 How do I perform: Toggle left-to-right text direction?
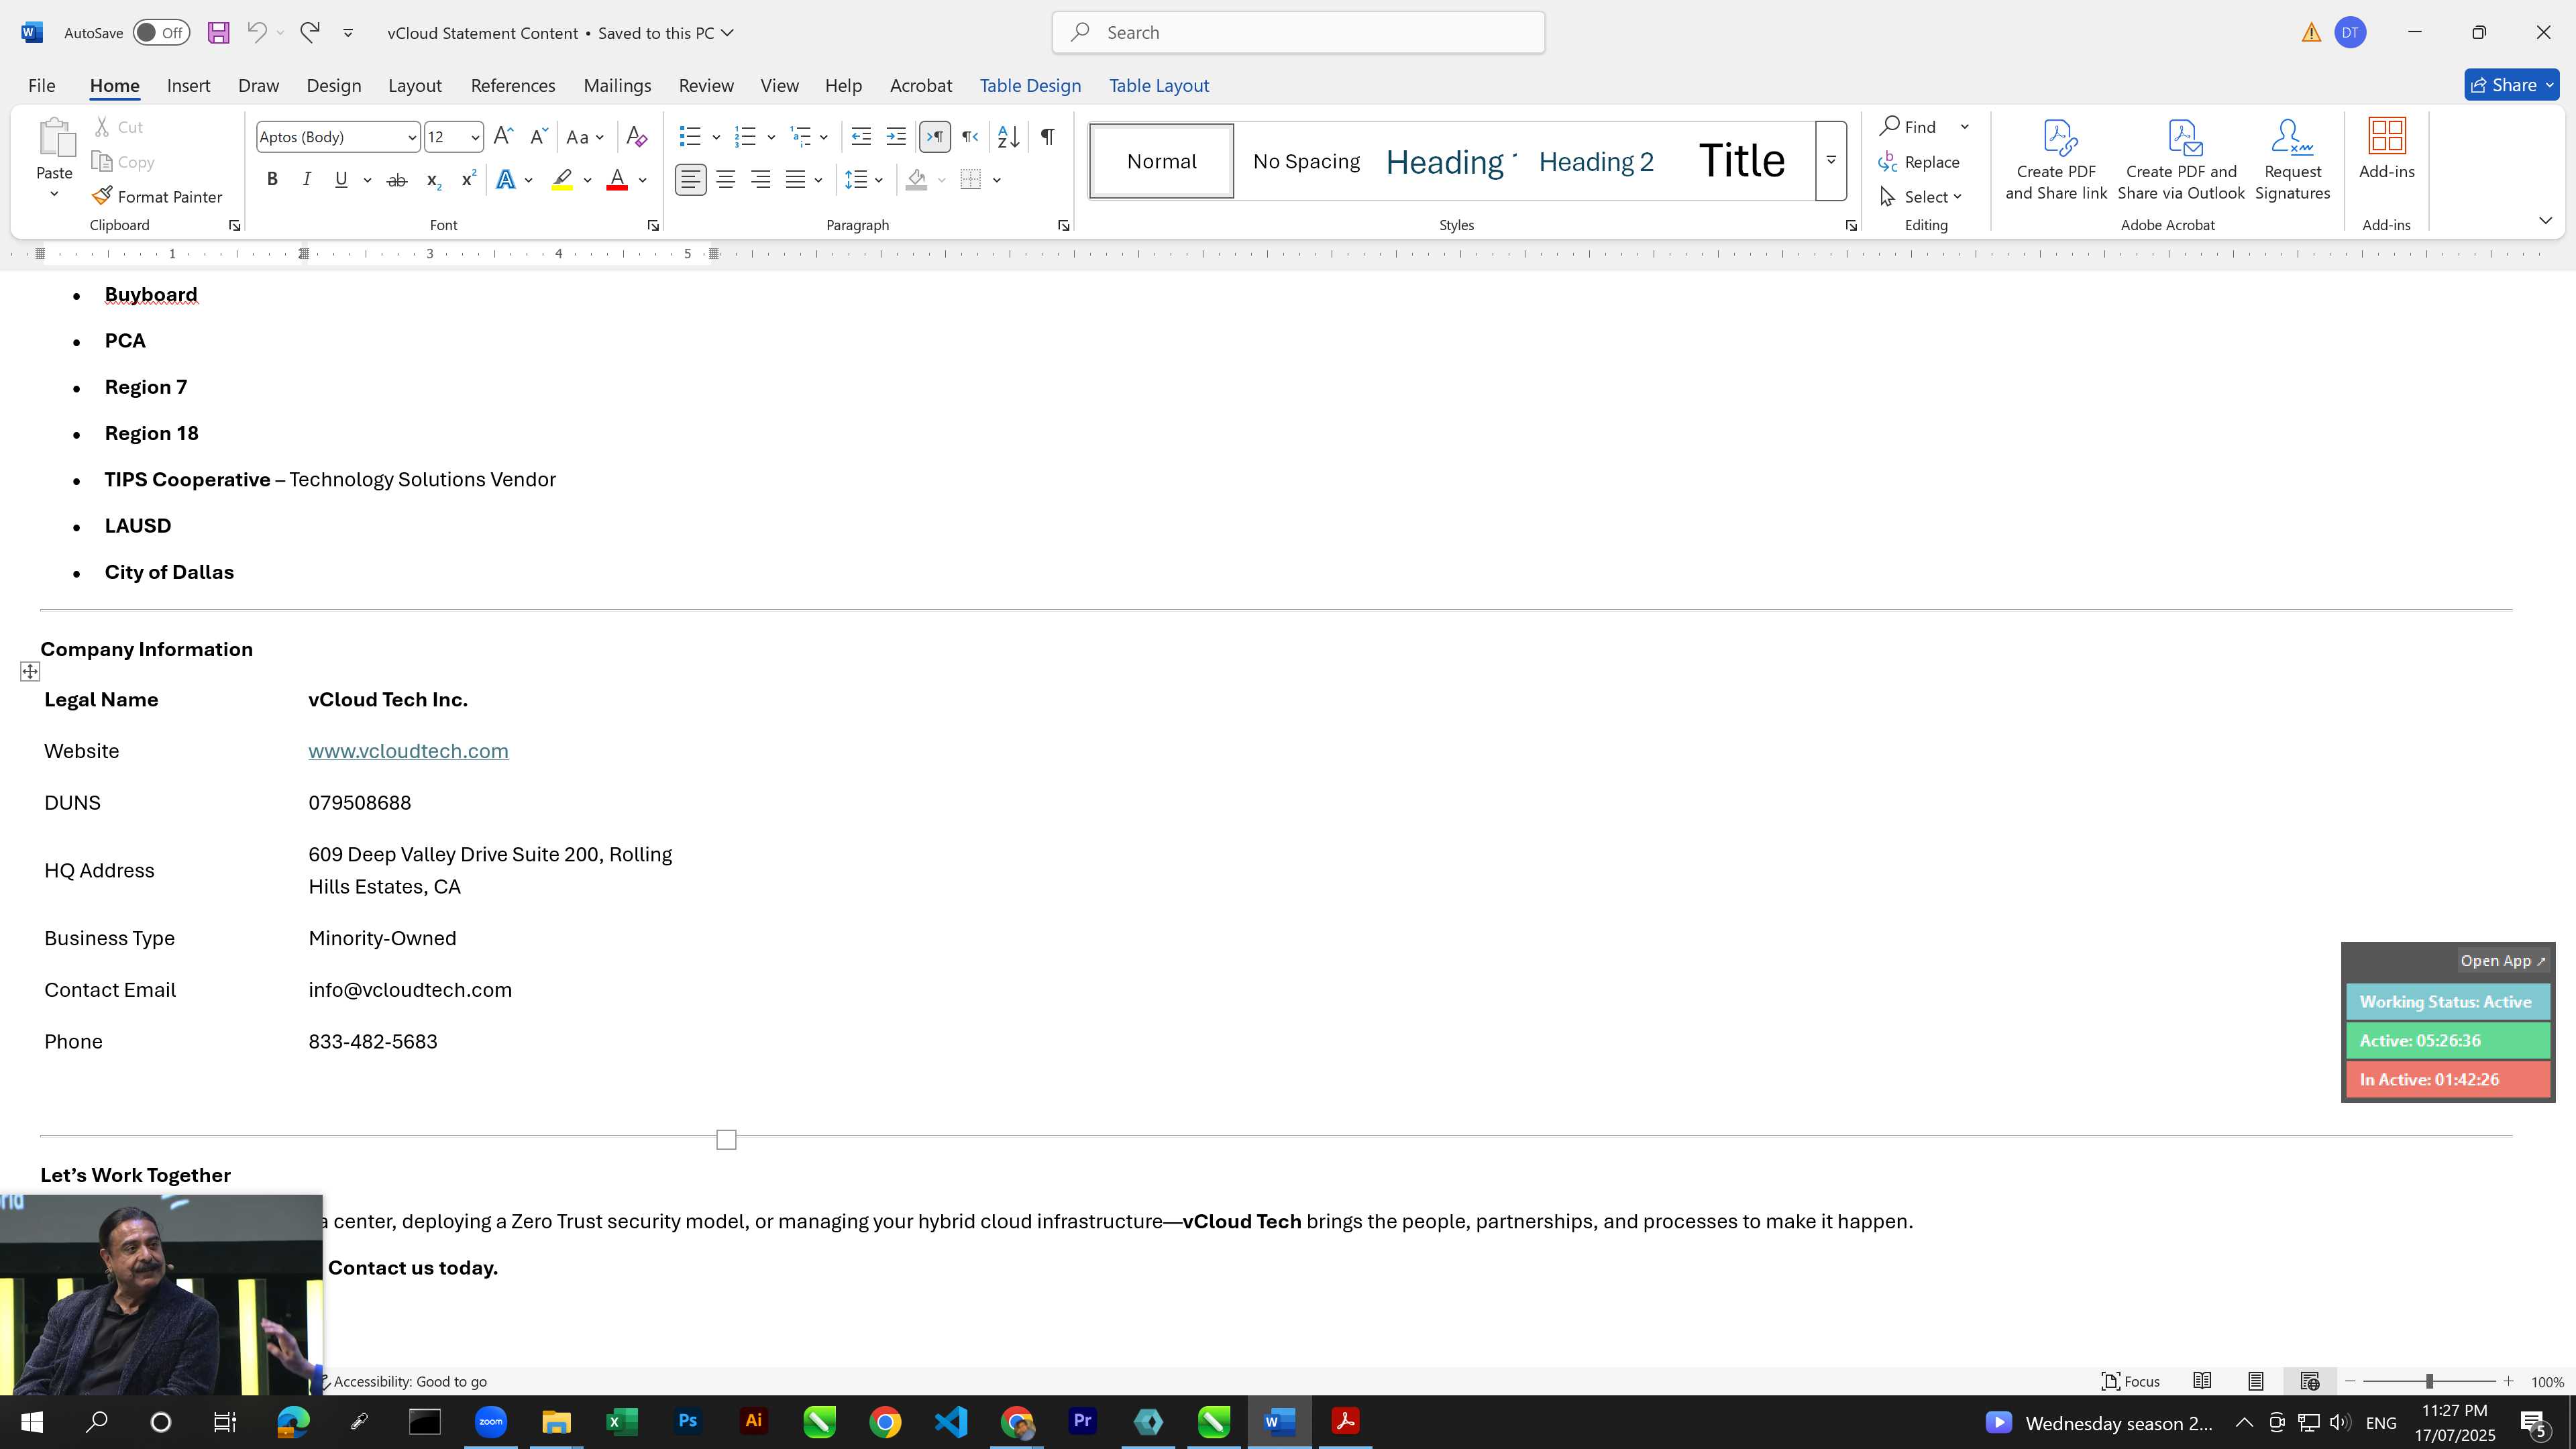(x=935, y=137)
